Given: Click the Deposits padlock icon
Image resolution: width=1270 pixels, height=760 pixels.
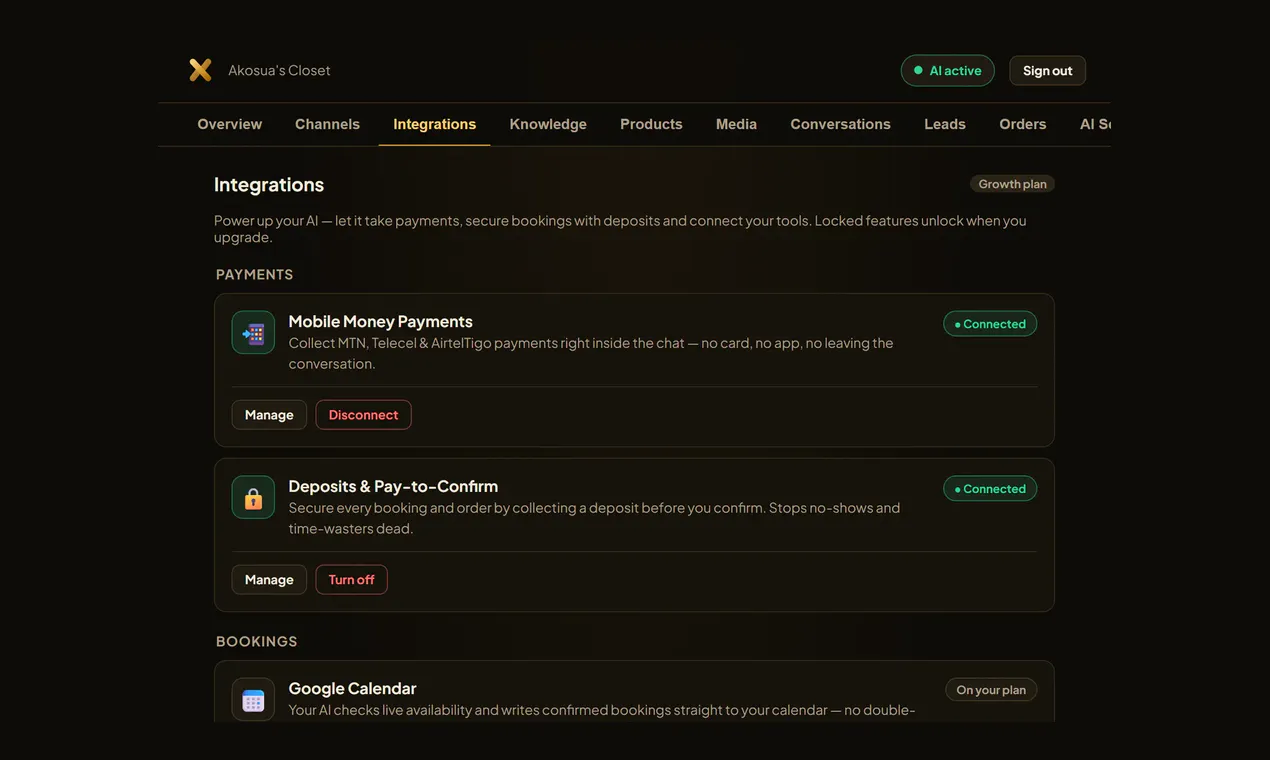Looking at the screenshot, I should click(x=253, y=497).
